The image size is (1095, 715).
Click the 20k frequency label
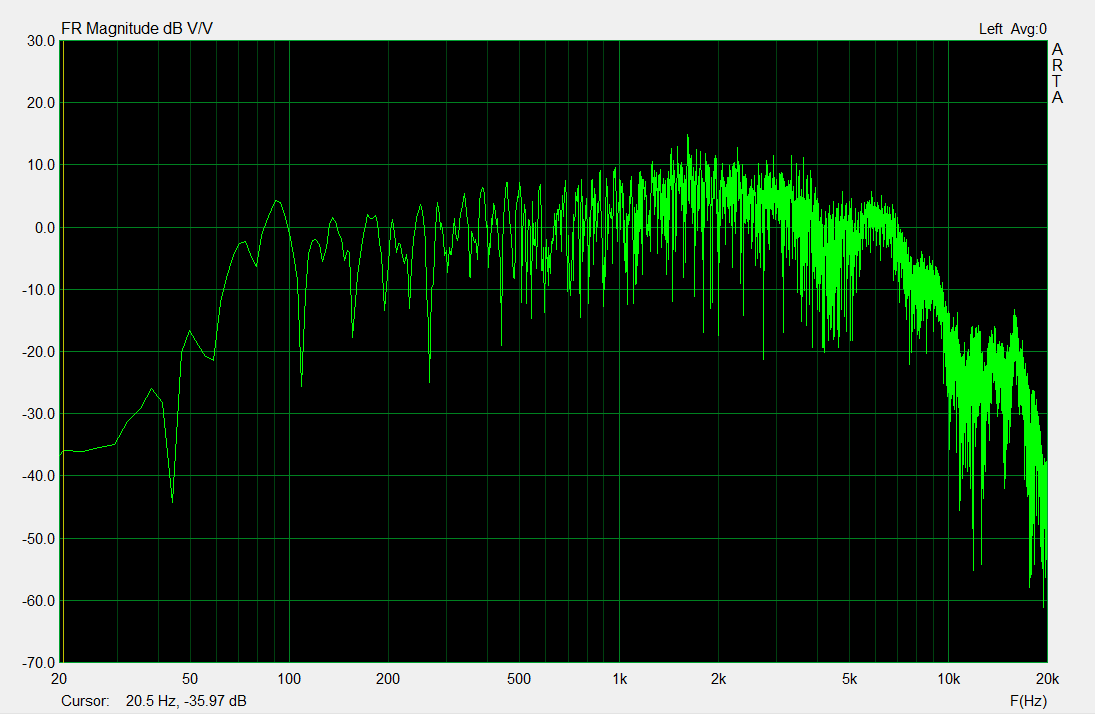pos(1048,679)
